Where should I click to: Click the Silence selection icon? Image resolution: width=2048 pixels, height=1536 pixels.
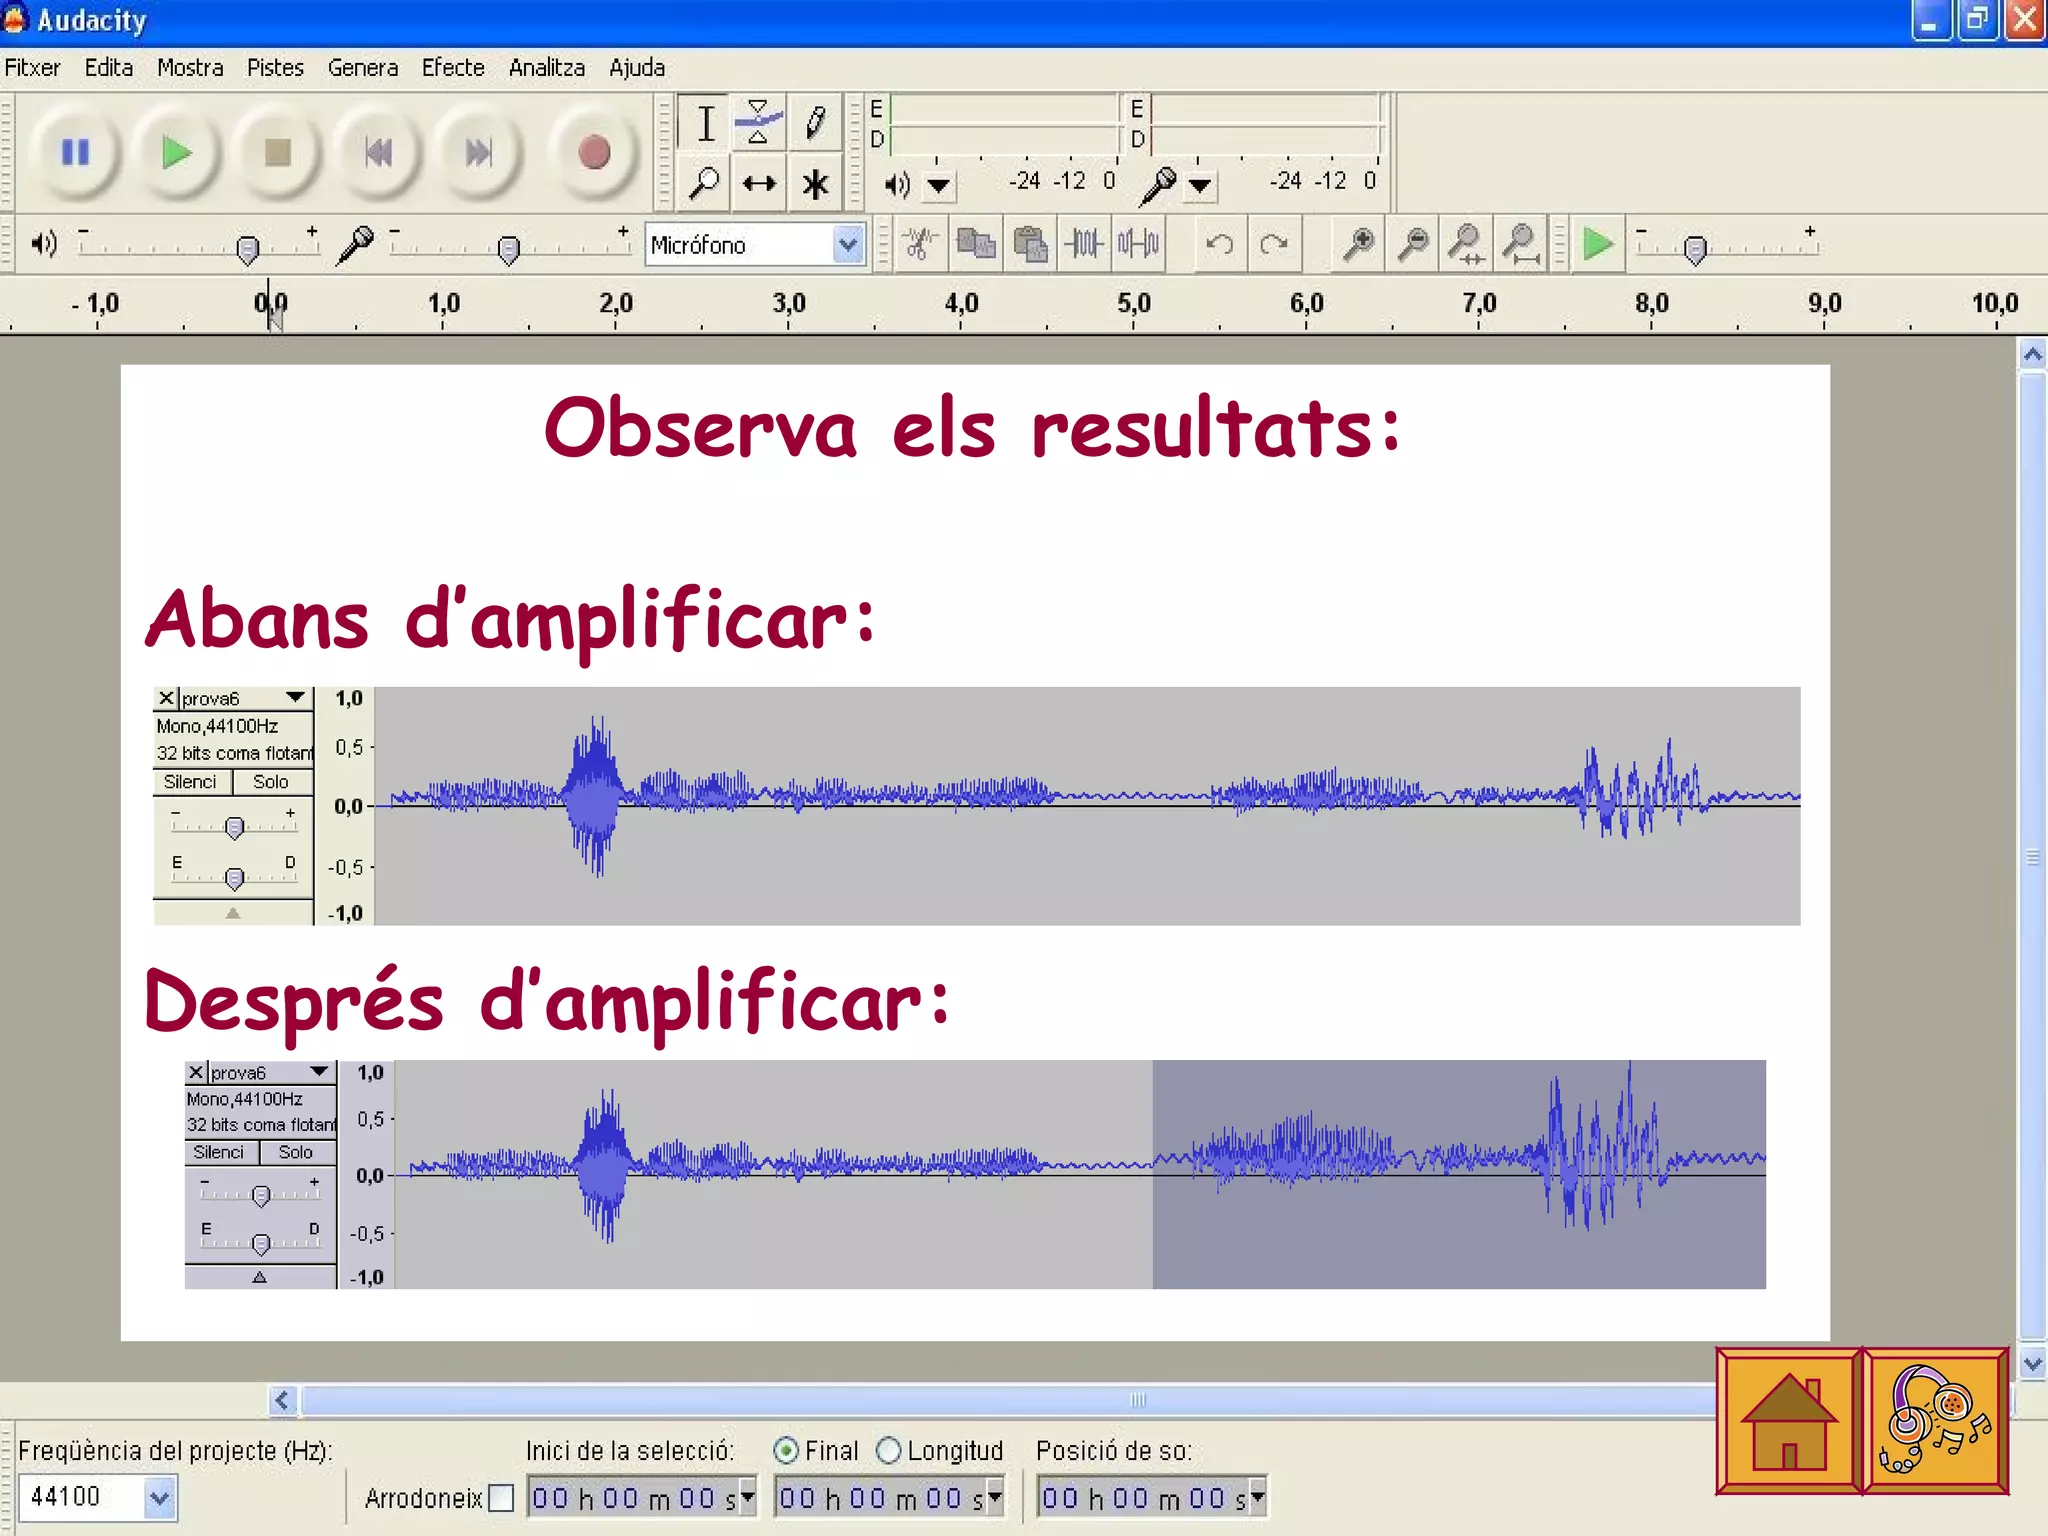coord(1138,243)
